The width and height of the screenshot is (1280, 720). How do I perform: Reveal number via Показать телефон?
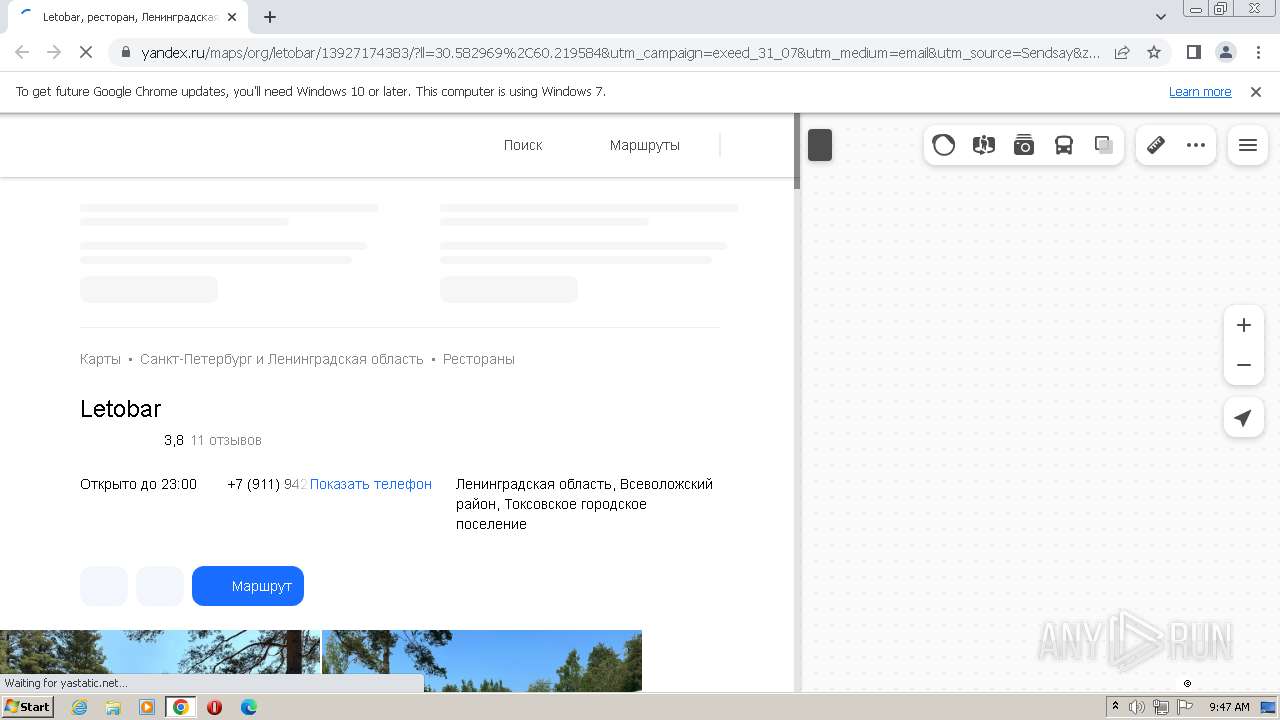371,484
